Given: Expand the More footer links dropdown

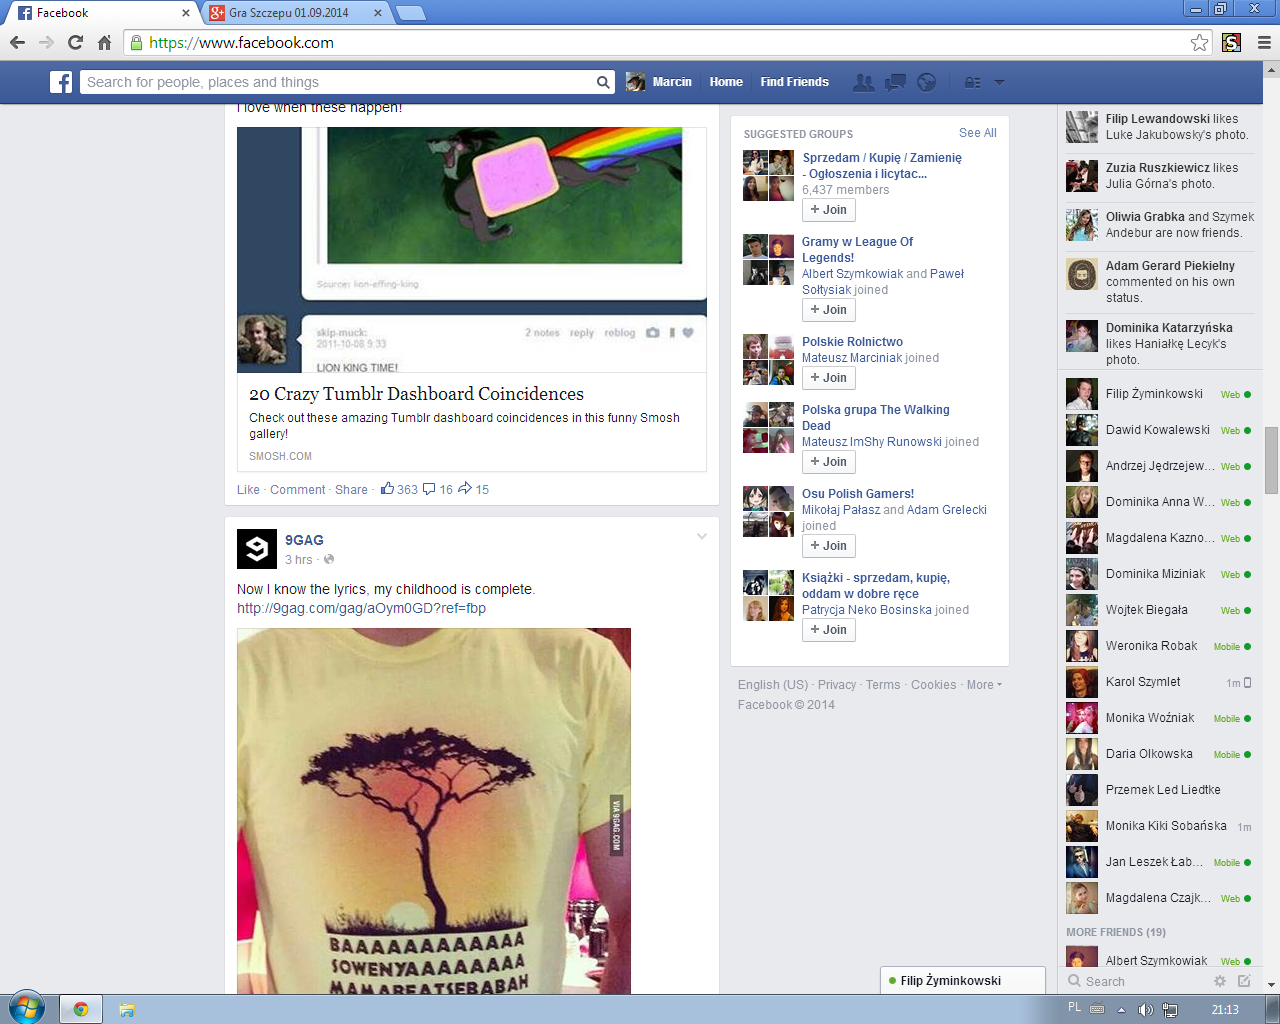Looking at the screenshot, I should 984,685.
